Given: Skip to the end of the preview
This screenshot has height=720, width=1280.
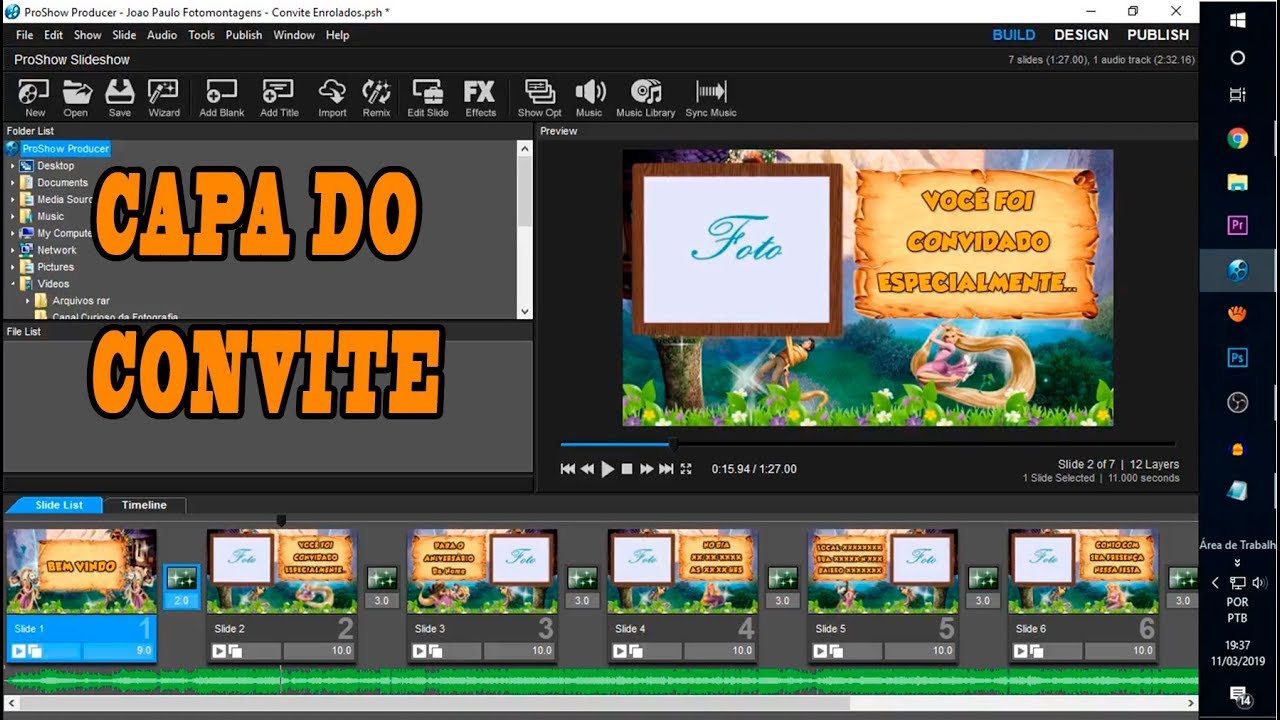Looking at the screenshot, I should pyautogui.click(x=666, y=469).
